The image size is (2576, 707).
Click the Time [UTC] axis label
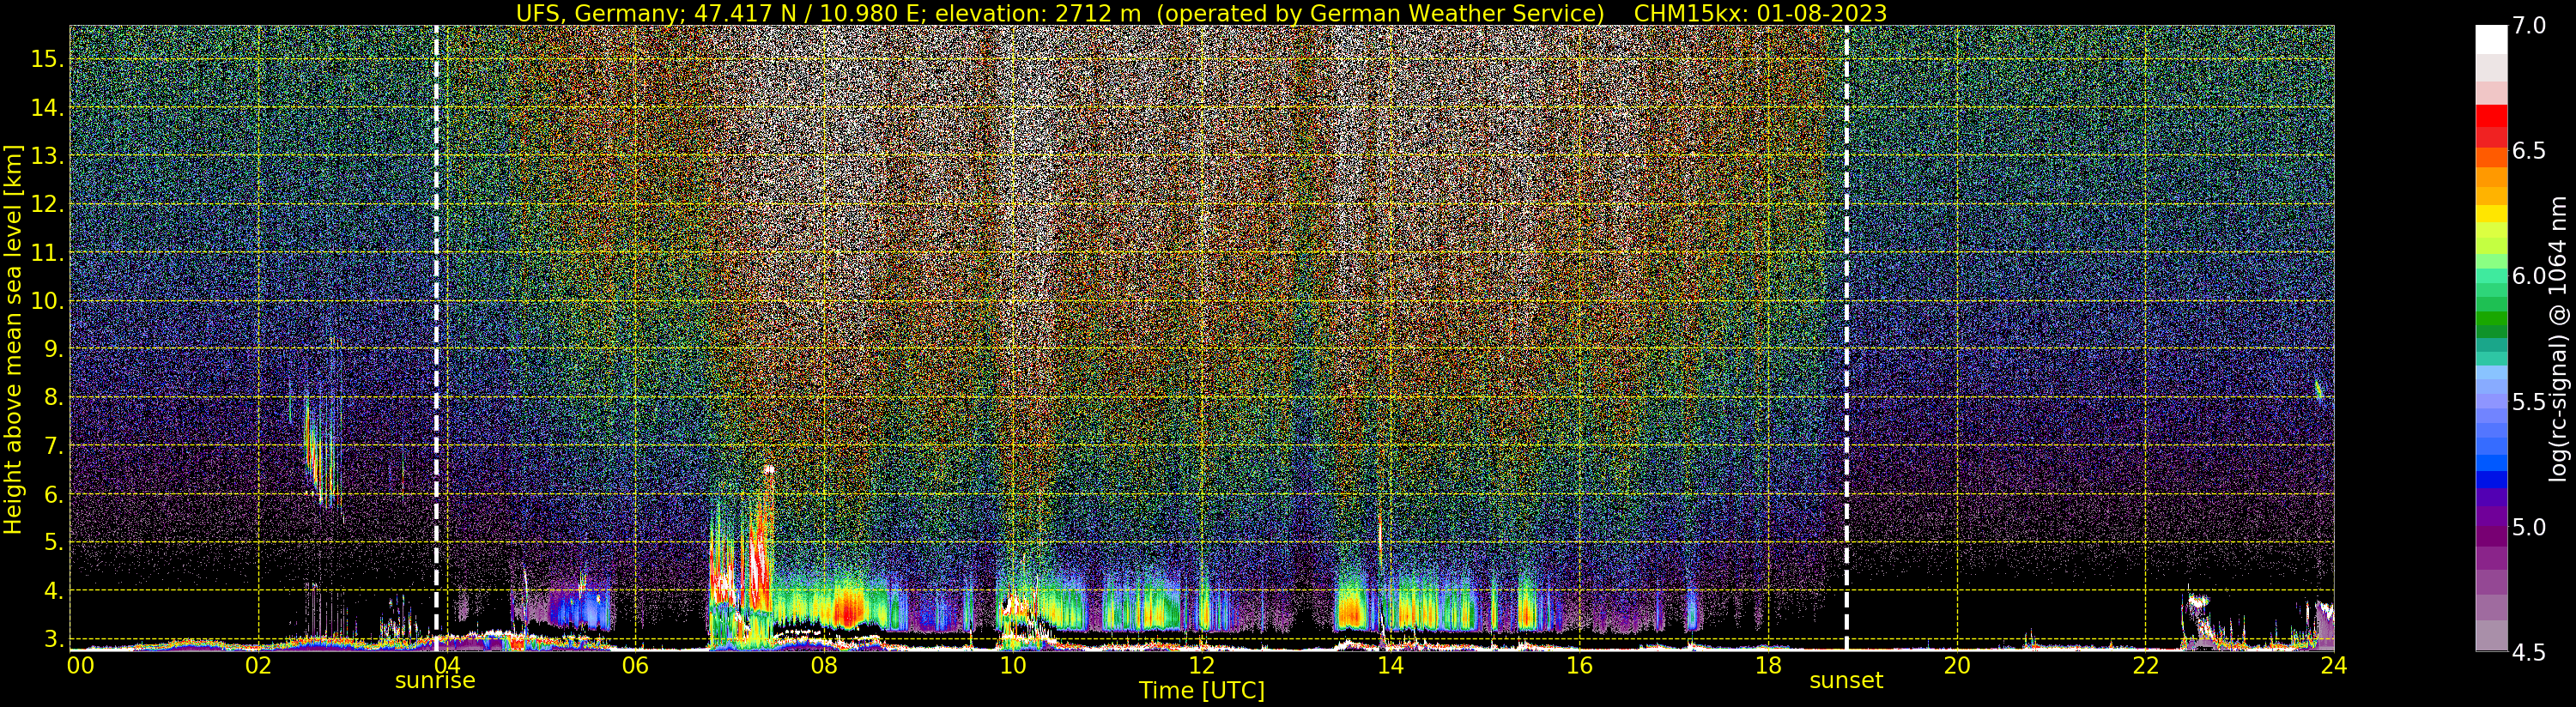[1202, 690]
